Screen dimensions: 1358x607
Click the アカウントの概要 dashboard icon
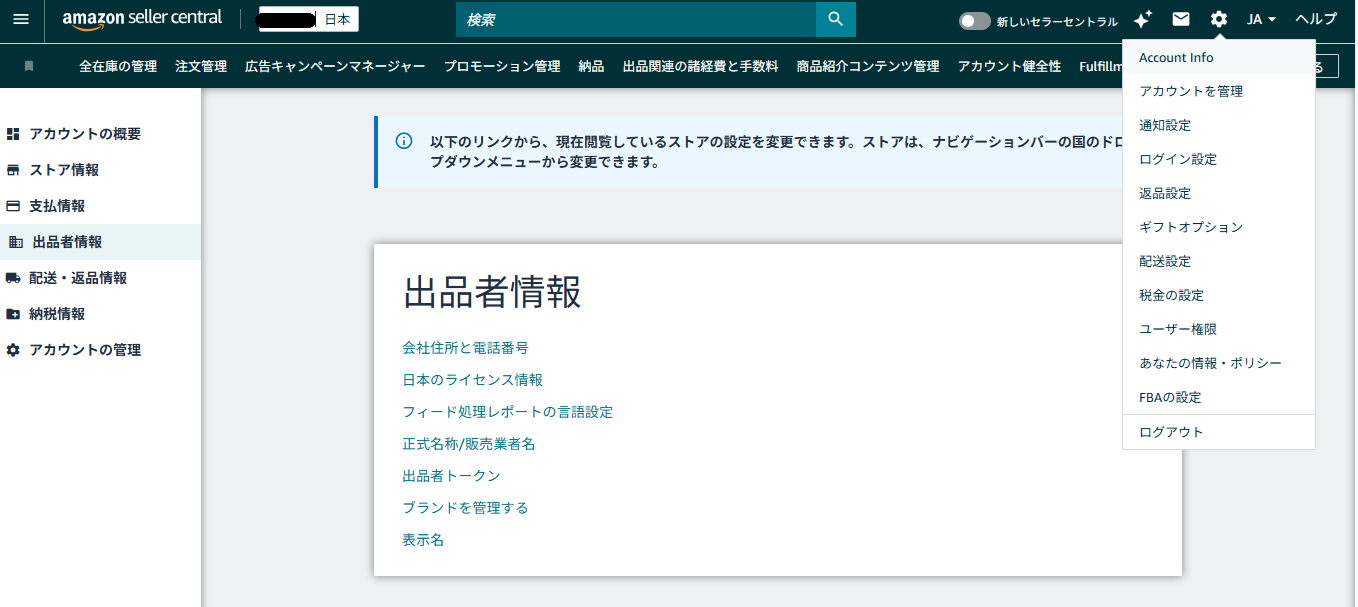(13, 134)
